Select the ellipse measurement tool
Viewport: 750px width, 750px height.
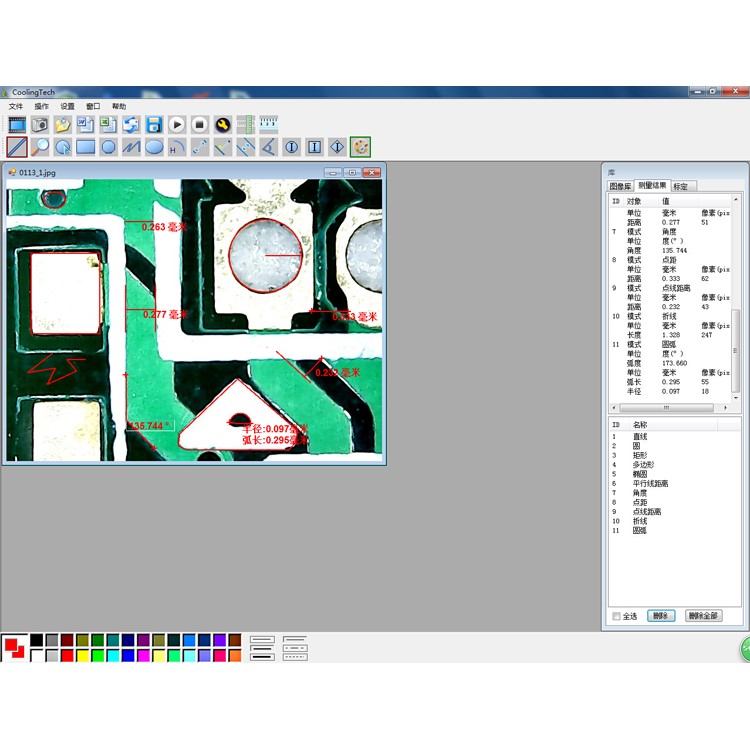point(154,147)
